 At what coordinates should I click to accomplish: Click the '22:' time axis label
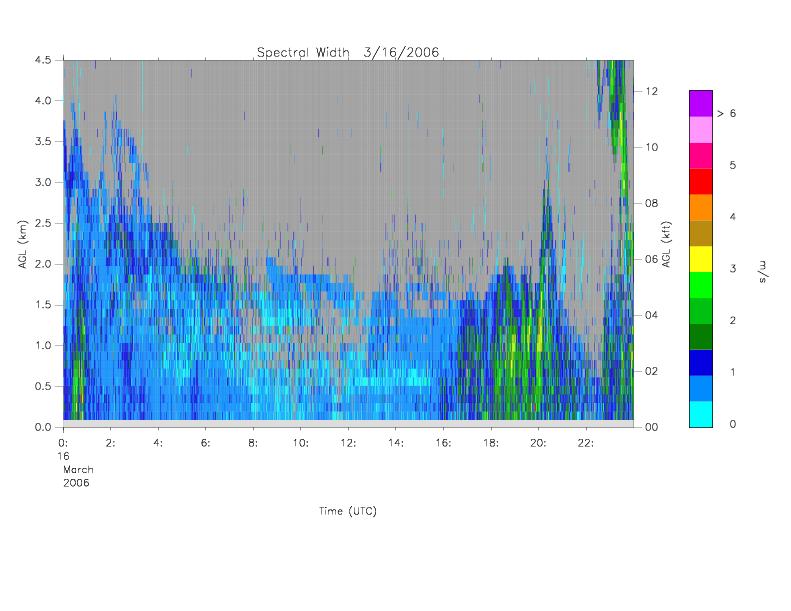click(585, 443)
